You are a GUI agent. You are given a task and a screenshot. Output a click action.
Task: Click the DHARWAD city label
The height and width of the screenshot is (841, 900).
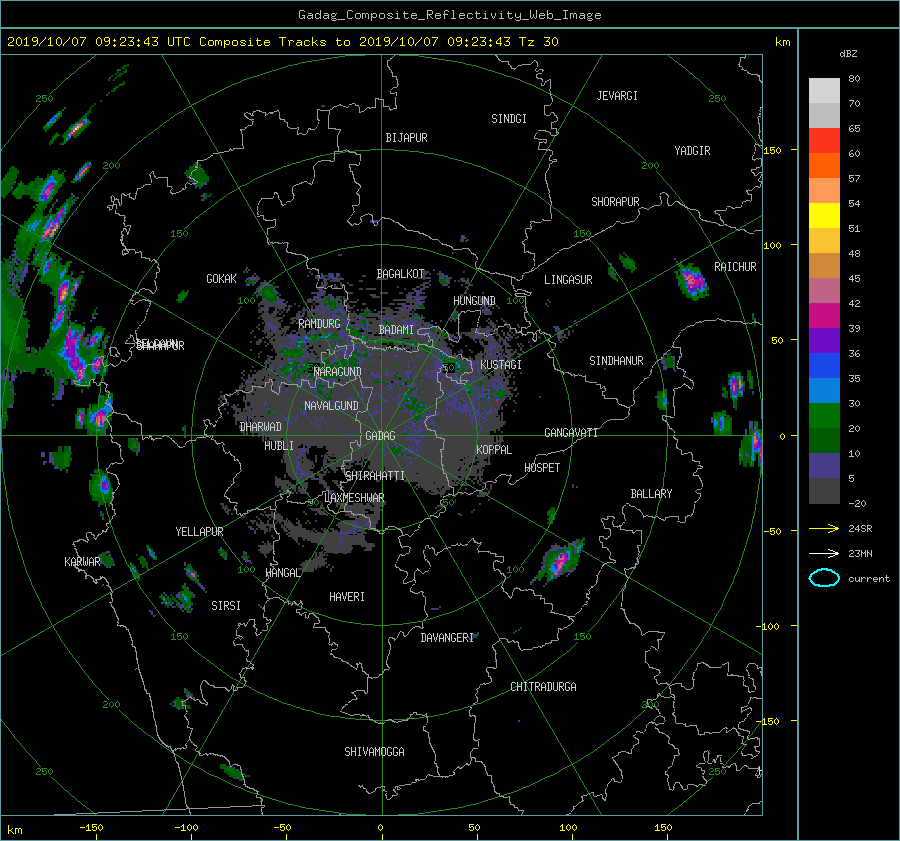[x=261, y=427]
